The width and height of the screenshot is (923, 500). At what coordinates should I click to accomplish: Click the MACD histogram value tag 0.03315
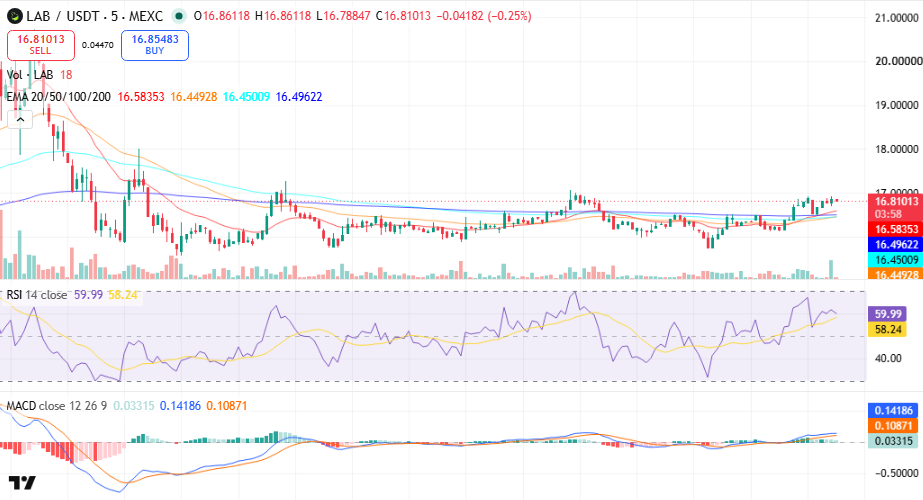point(892,441)
